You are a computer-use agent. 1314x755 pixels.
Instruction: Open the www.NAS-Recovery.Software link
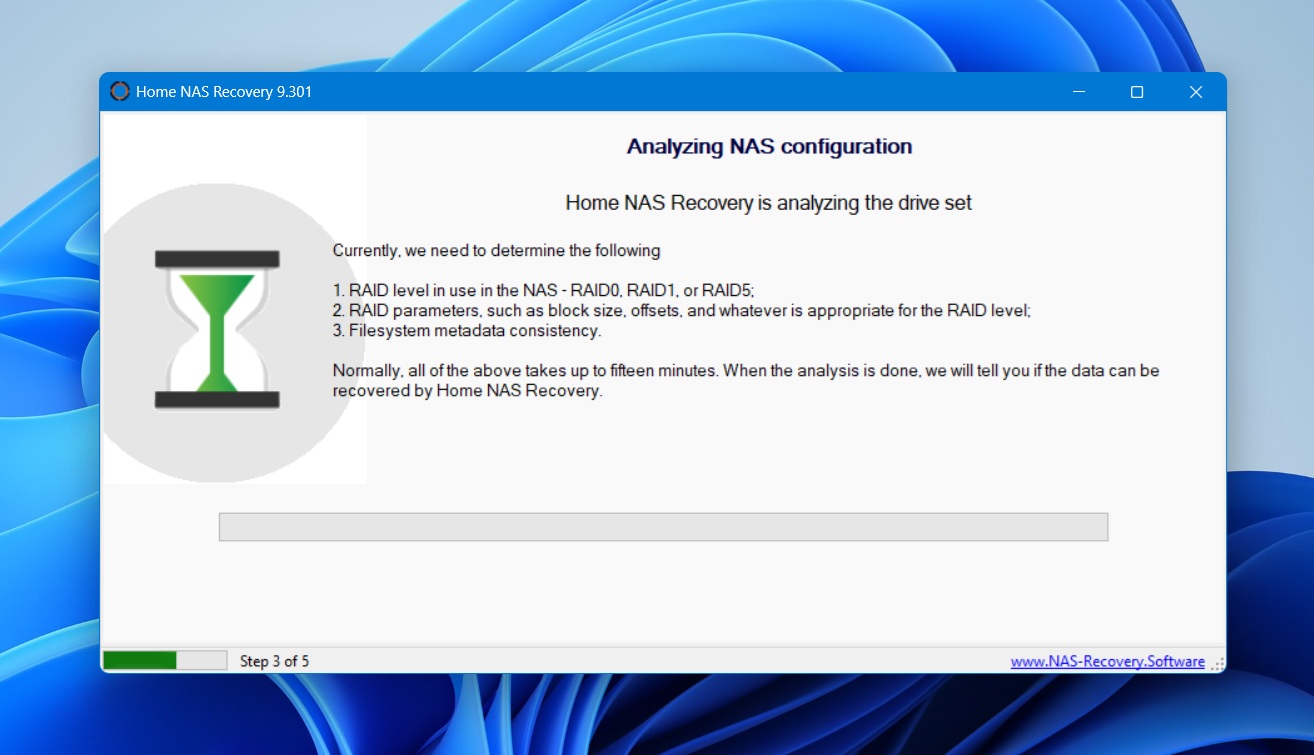tap(1107, 661)
